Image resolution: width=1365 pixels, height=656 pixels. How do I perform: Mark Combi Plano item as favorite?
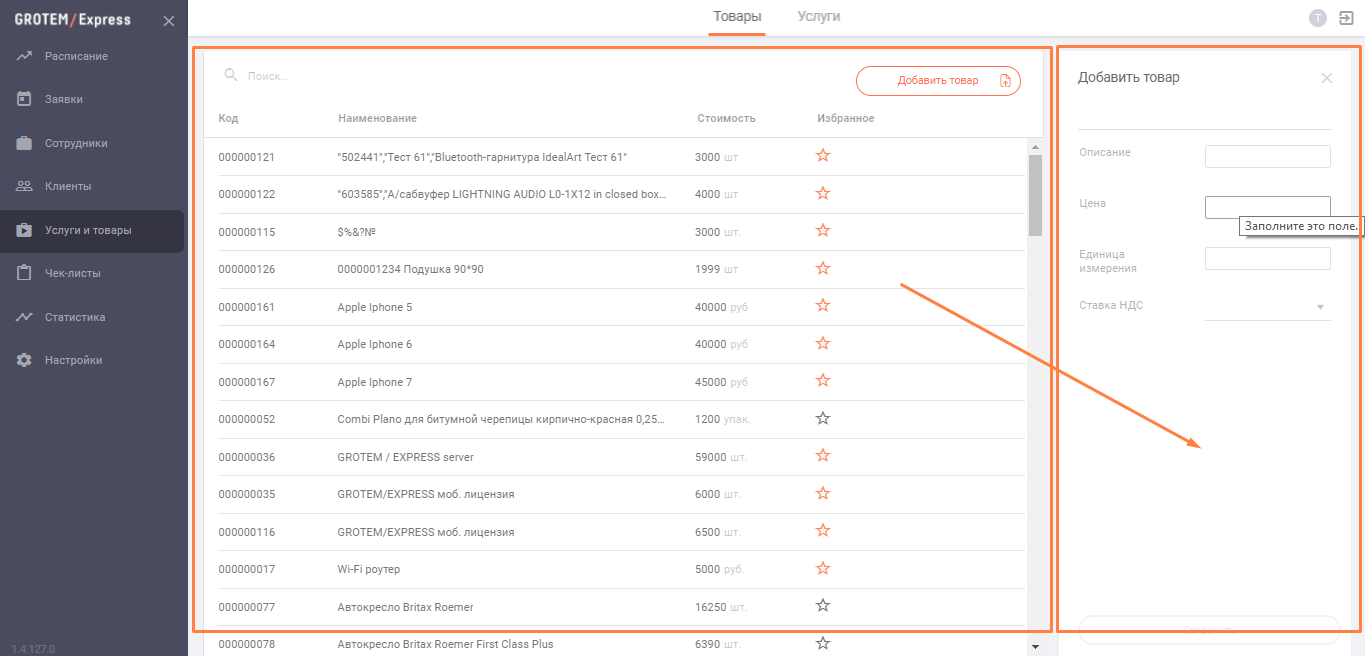(823, 418)
